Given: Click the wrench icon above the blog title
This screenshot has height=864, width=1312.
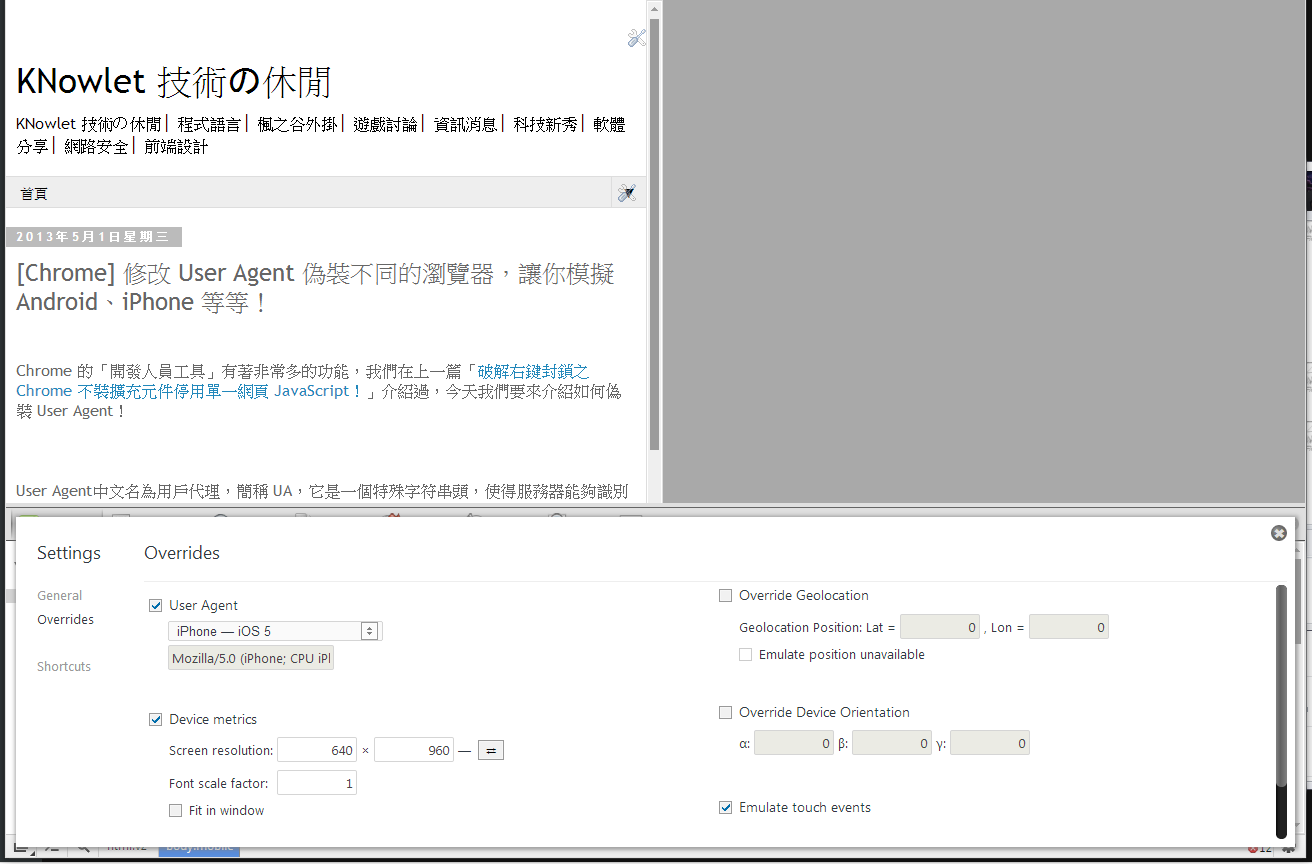Looking at the screenshot, I should pos(637,38).
